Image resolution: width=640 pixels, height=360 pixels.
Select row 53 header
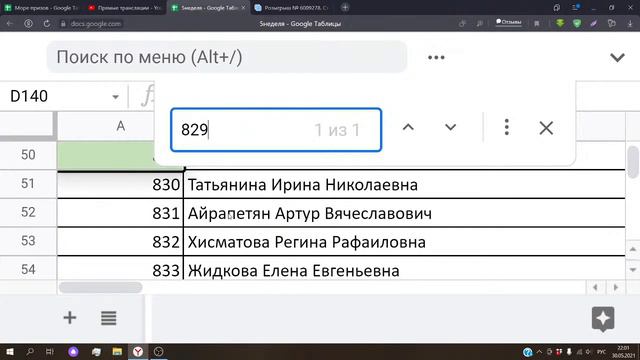(28, 241)
